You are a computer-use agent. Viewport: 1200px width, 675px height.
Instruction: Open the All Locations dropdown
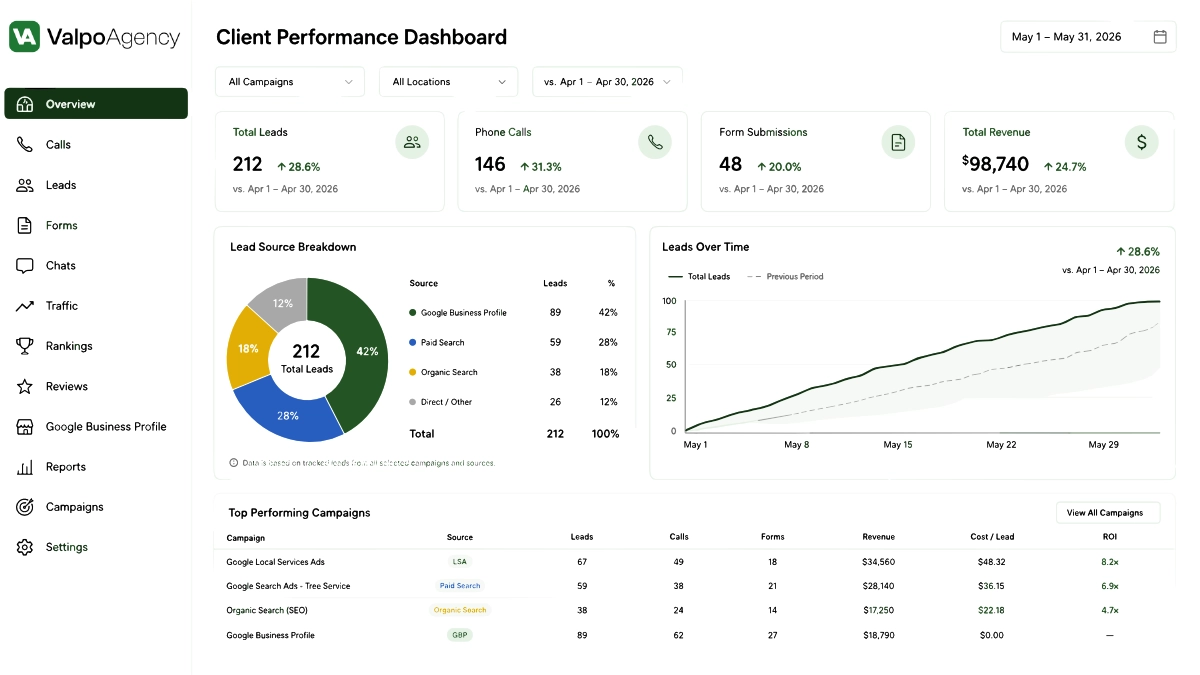click(x=448, y=82)
